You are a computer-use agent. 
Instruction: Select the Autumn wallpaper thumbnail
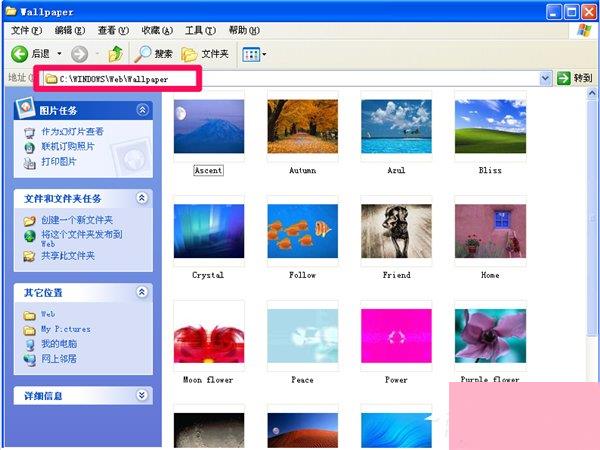click(303, 126)
